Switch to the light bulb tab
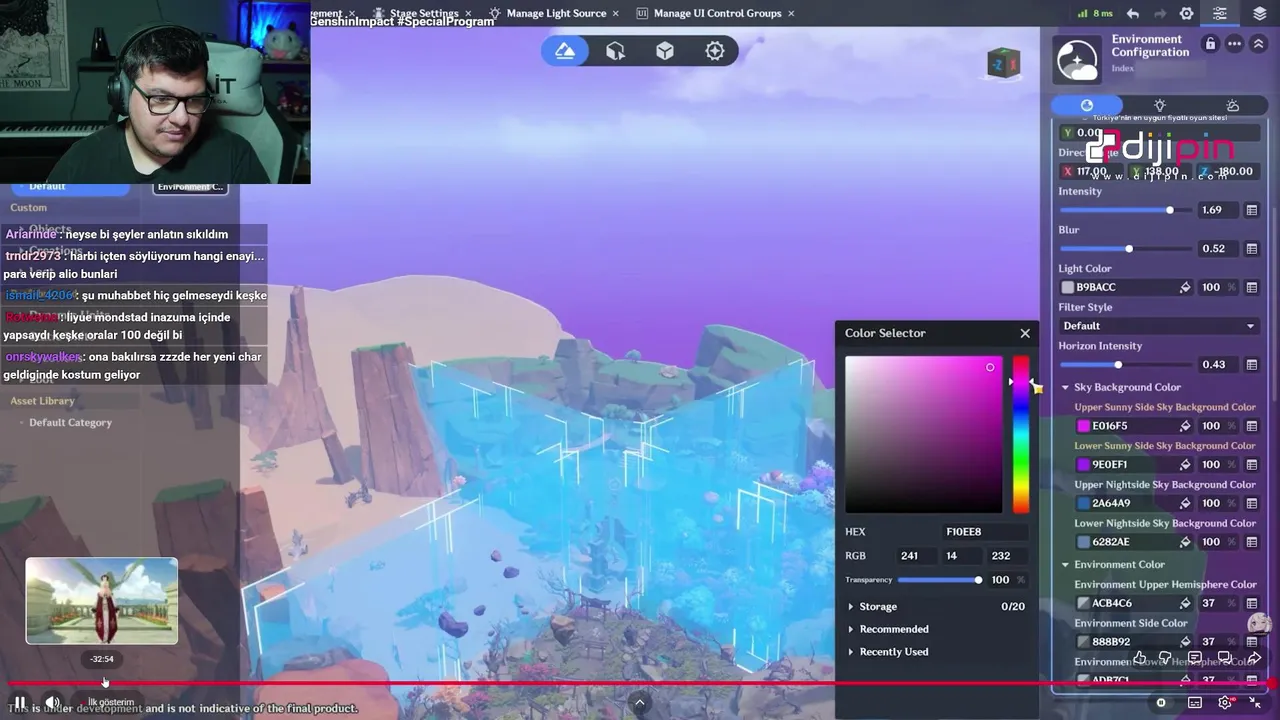The width and height of the screenshot is (1280, 720). pyautogui.click(x=1160, y=105)
